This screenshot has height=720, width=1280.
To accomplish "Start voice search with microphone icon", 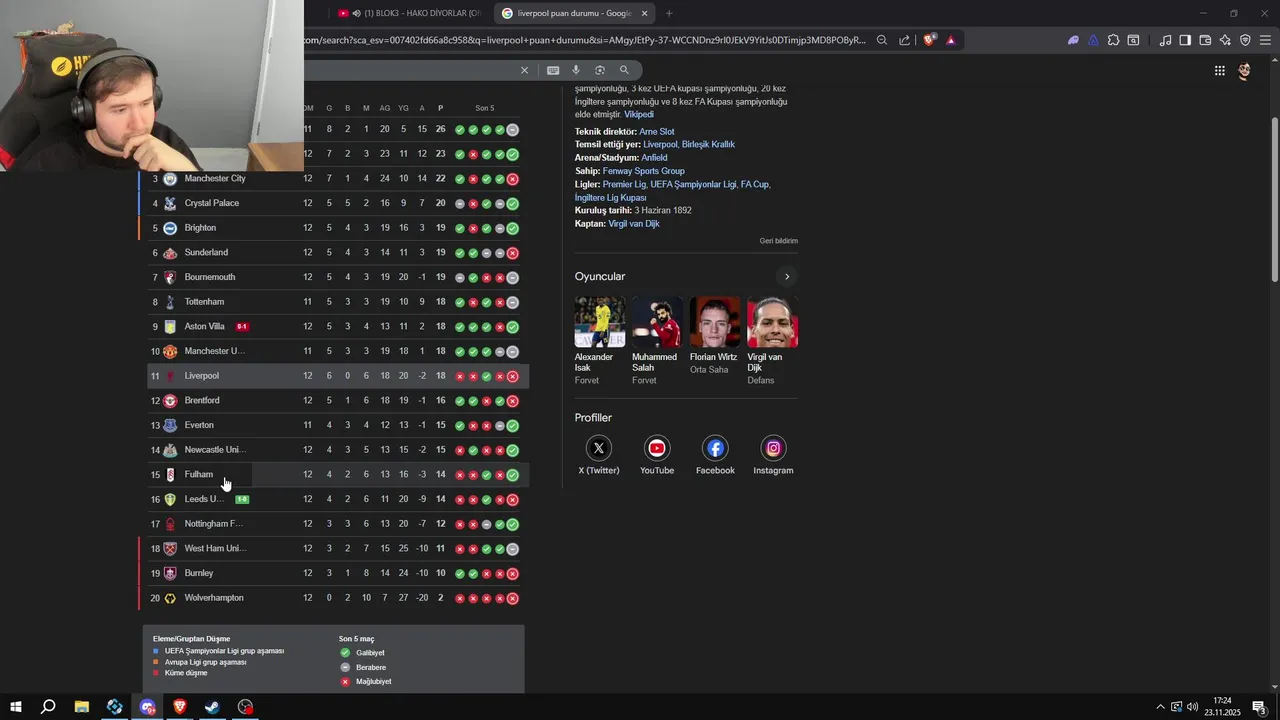I will (x=576, y=70).
